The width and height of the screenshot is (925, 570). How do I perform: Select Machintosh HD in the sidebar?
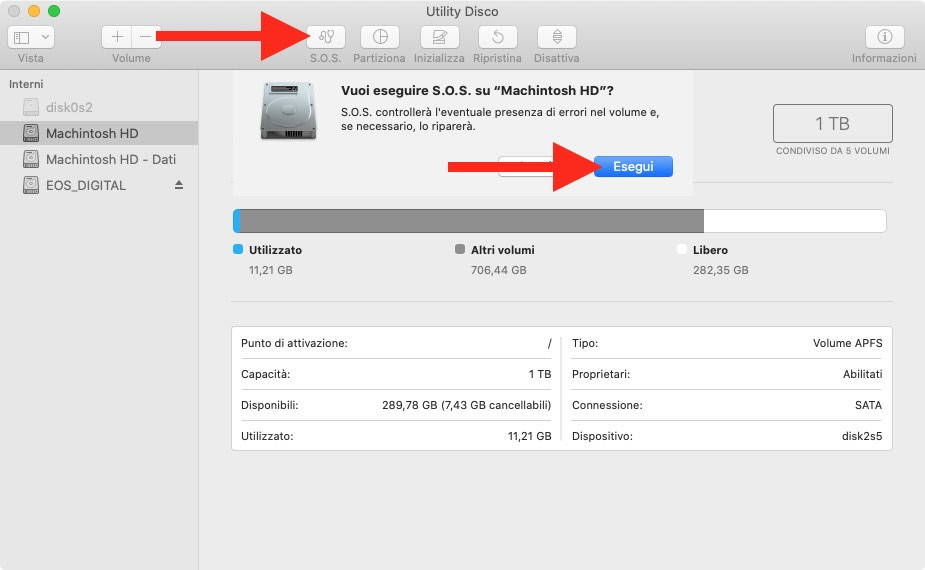tap(99, 133)
